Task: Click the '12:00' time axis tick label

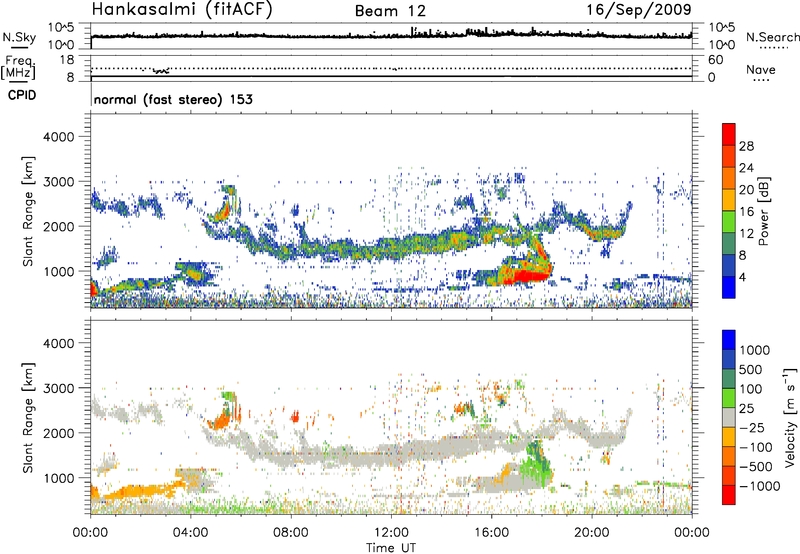Action: 391,533
